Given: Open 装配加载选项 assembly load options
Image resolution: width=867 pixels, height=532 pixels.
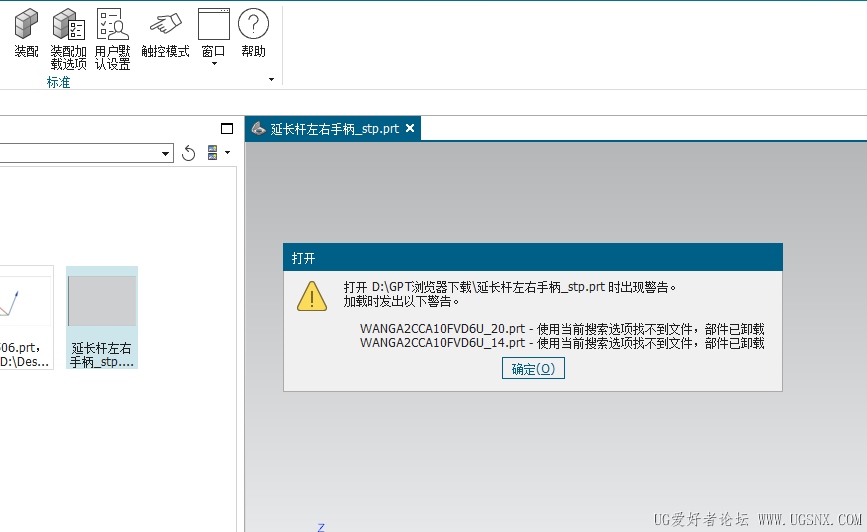Looking at the screenshot, I should pos(69,39).
